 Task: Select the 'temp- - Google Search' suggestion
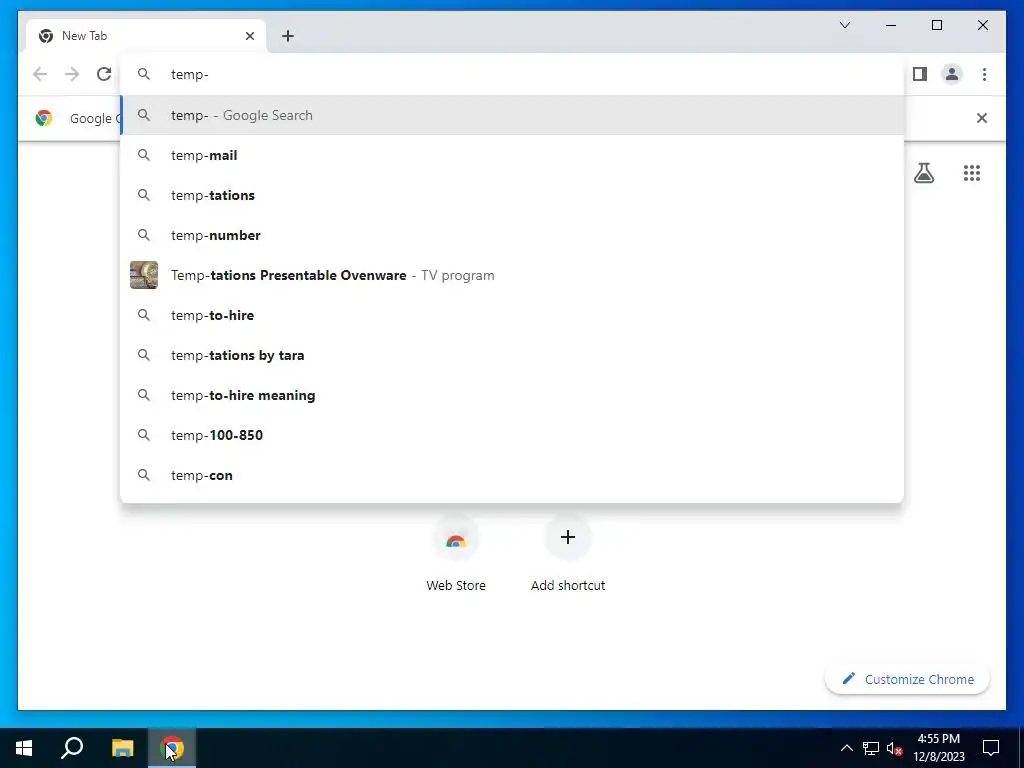tap(512, 115)
